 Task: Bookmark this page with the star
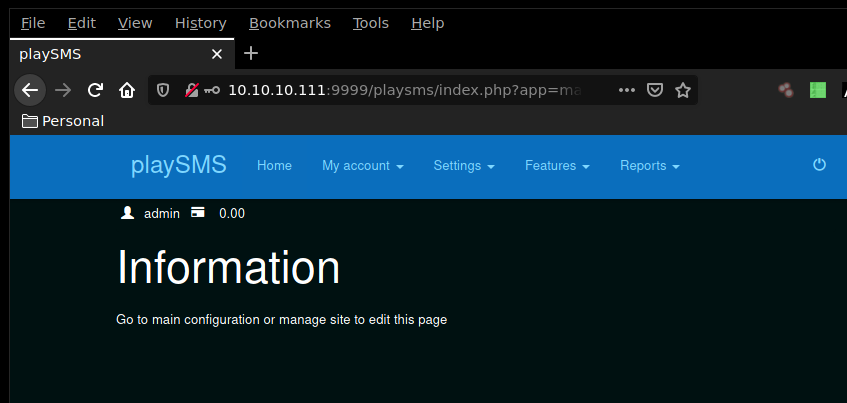(x=683, y=90)
